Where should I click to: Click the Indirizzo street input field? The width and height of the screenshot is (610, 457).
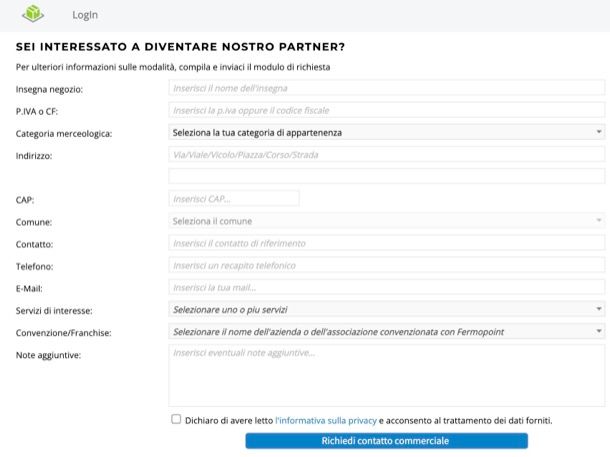[x=387, y=154]
